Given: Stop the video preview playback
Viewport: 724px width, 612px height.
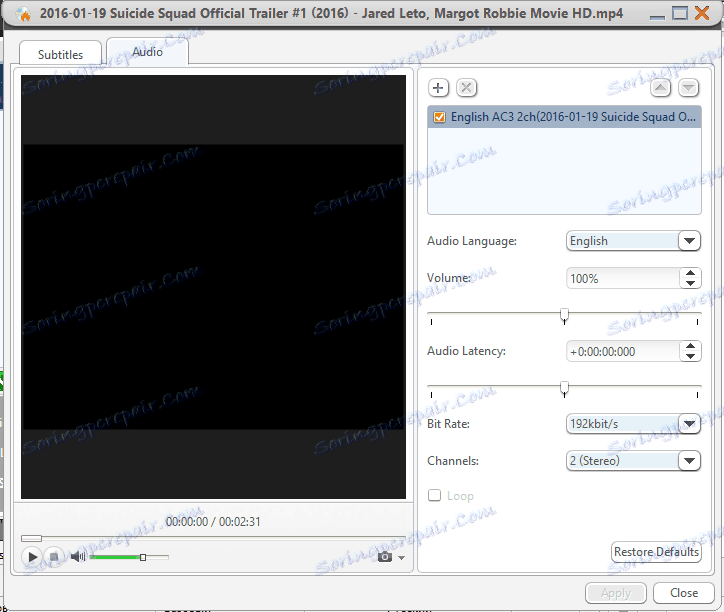Looking at the screenshot, I should coord(54,557).
